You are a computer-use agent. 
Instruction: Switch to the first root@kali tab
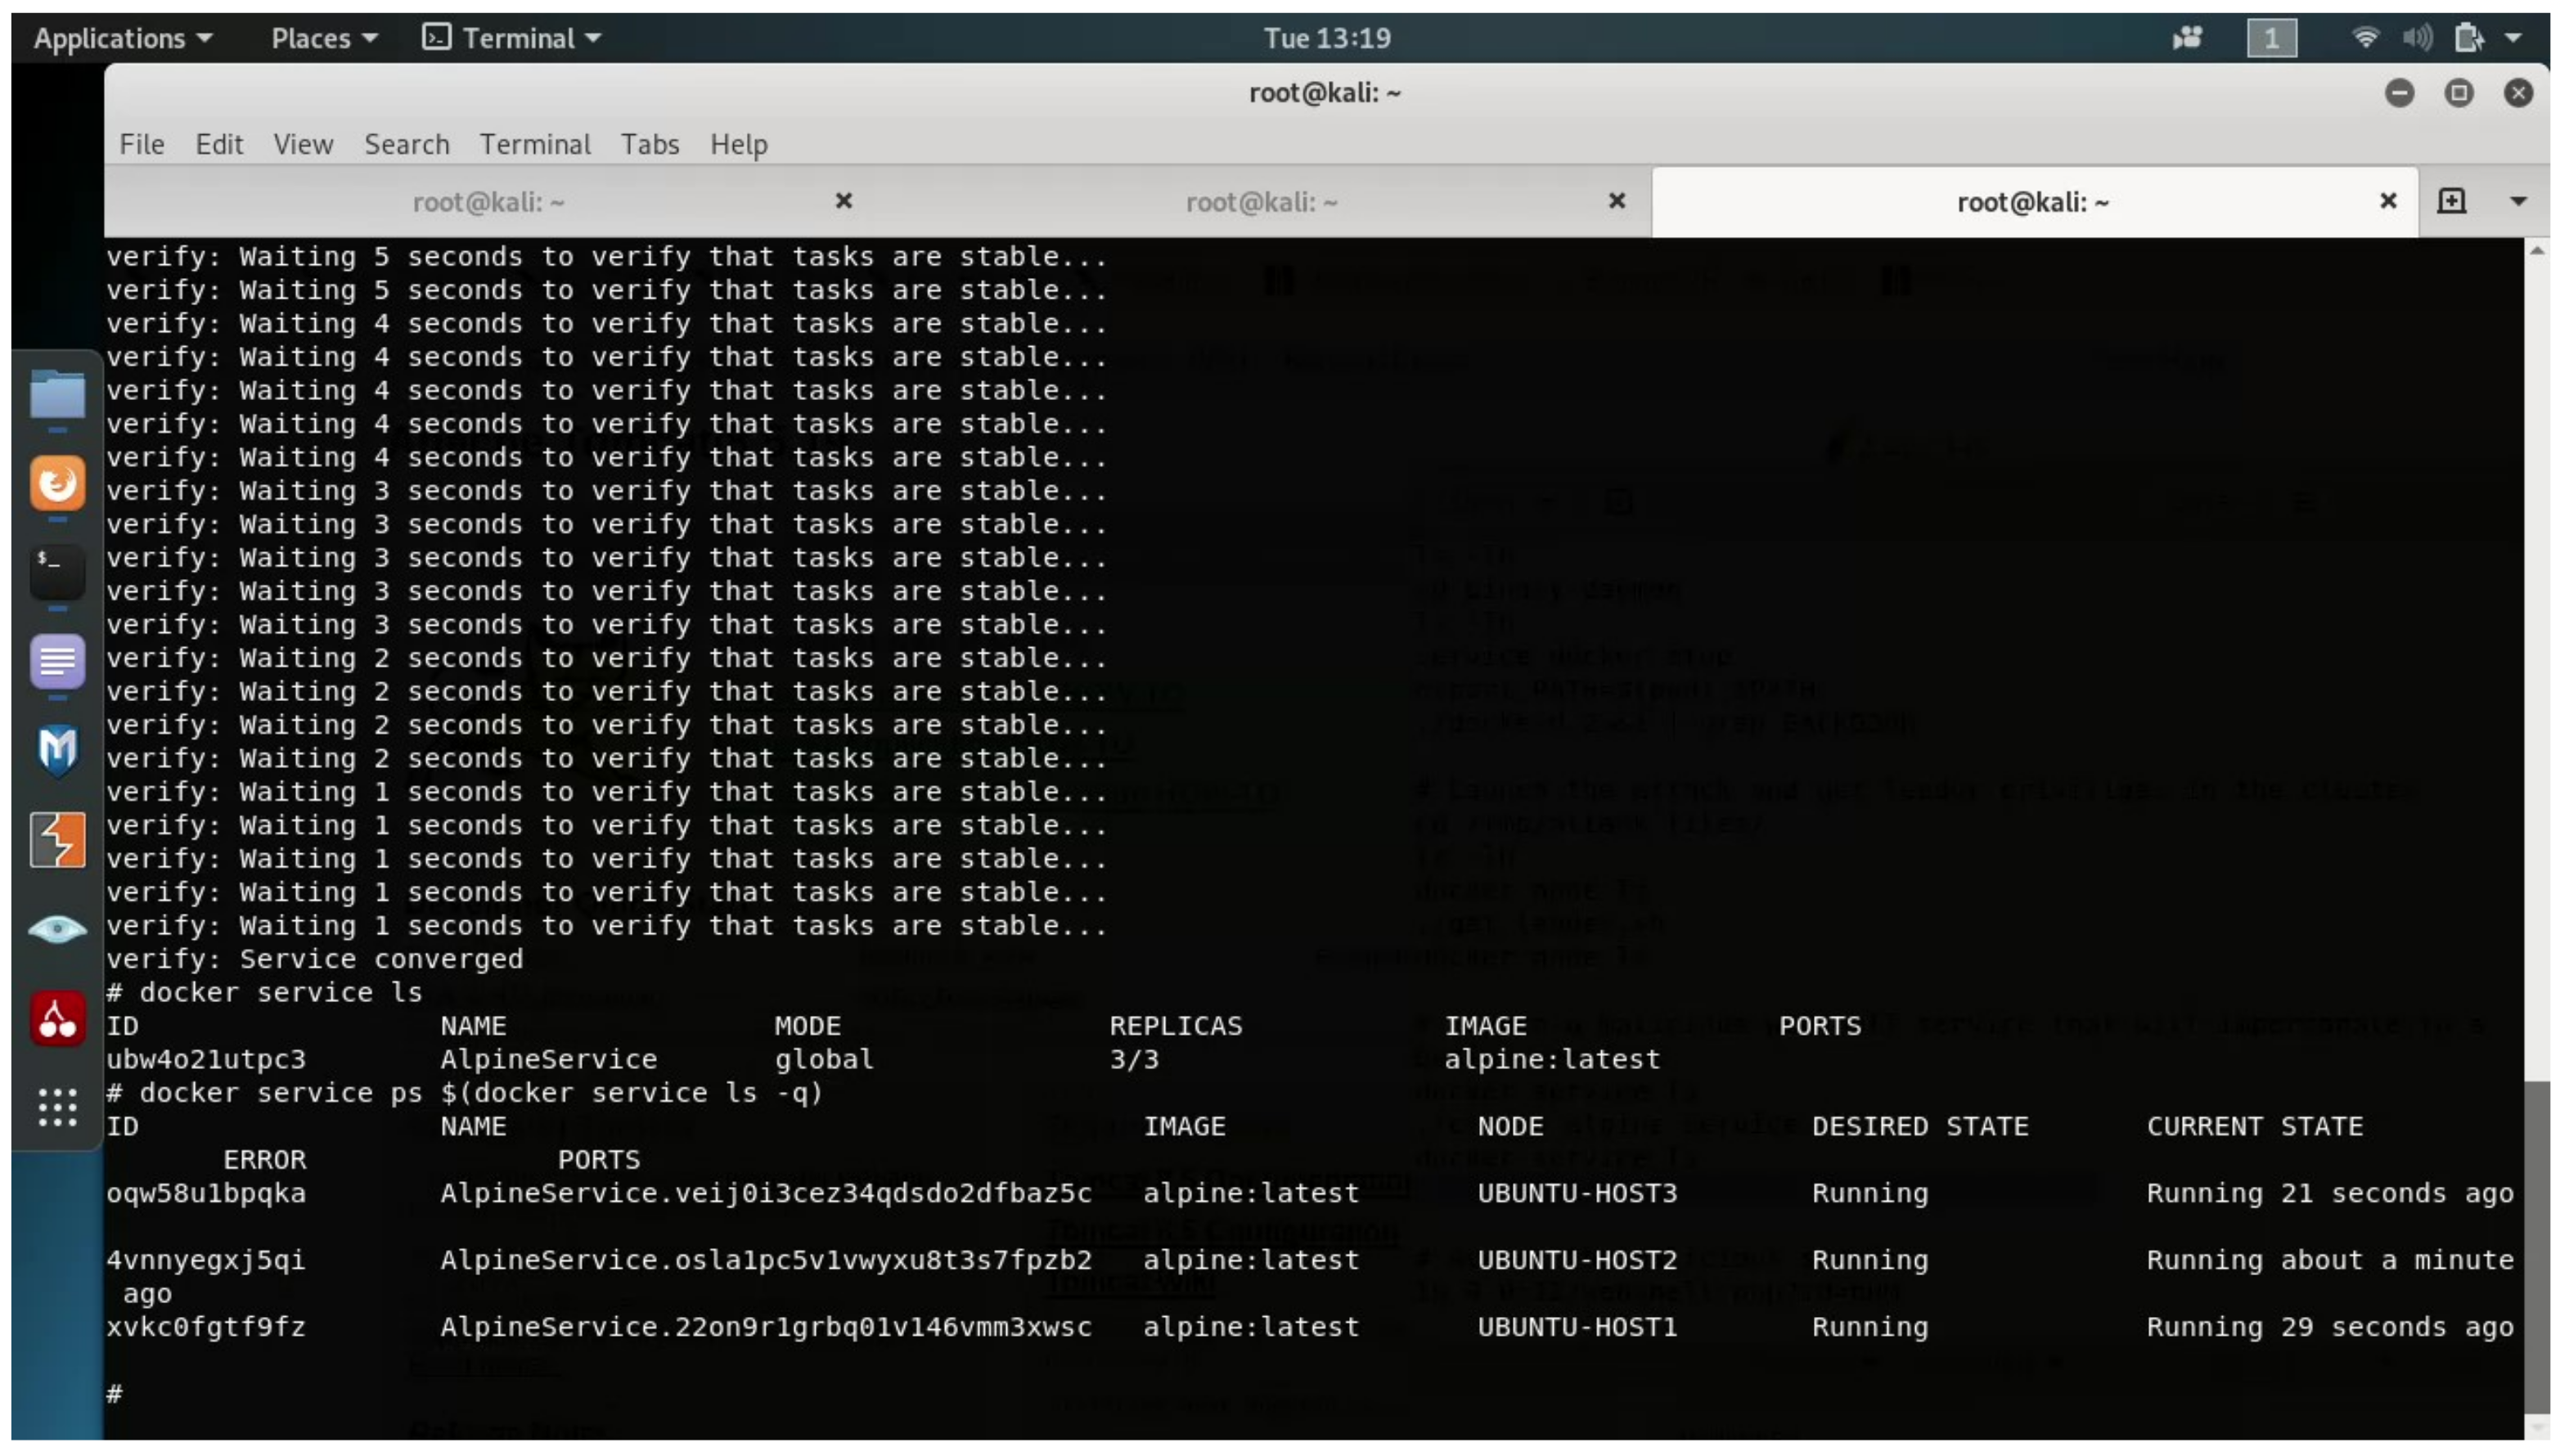[488, 202]
